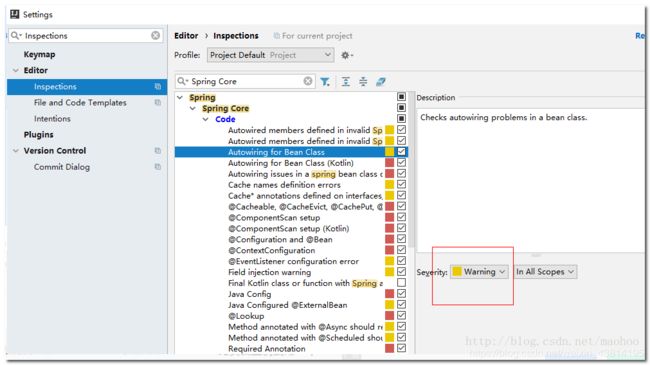Click the Reset link at top right
The height and width of the screenshot is (365, 650).
pos(640,36)
